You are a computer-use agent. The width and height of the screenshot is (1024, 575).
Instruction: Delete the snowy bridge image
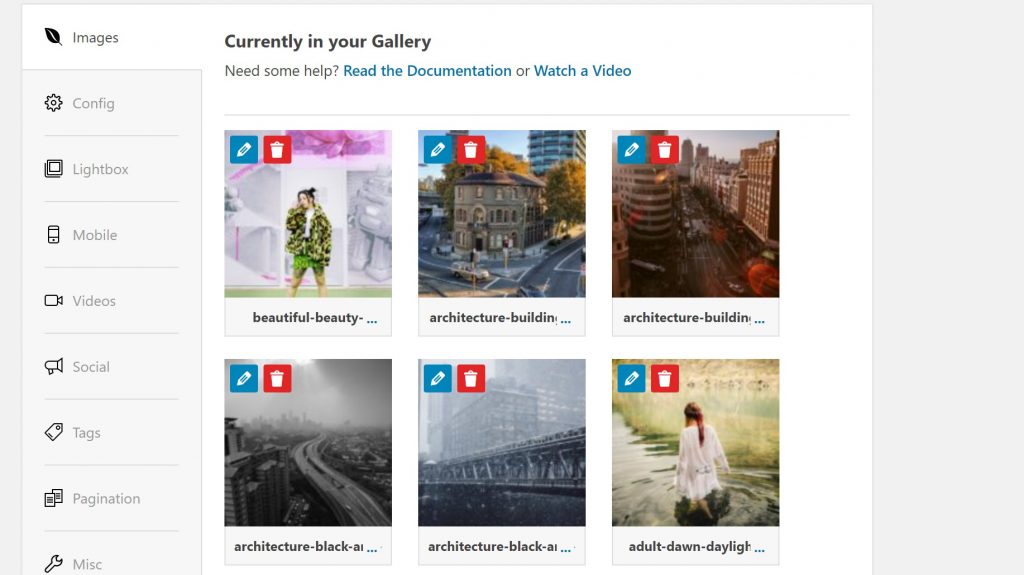pos(471,378)
